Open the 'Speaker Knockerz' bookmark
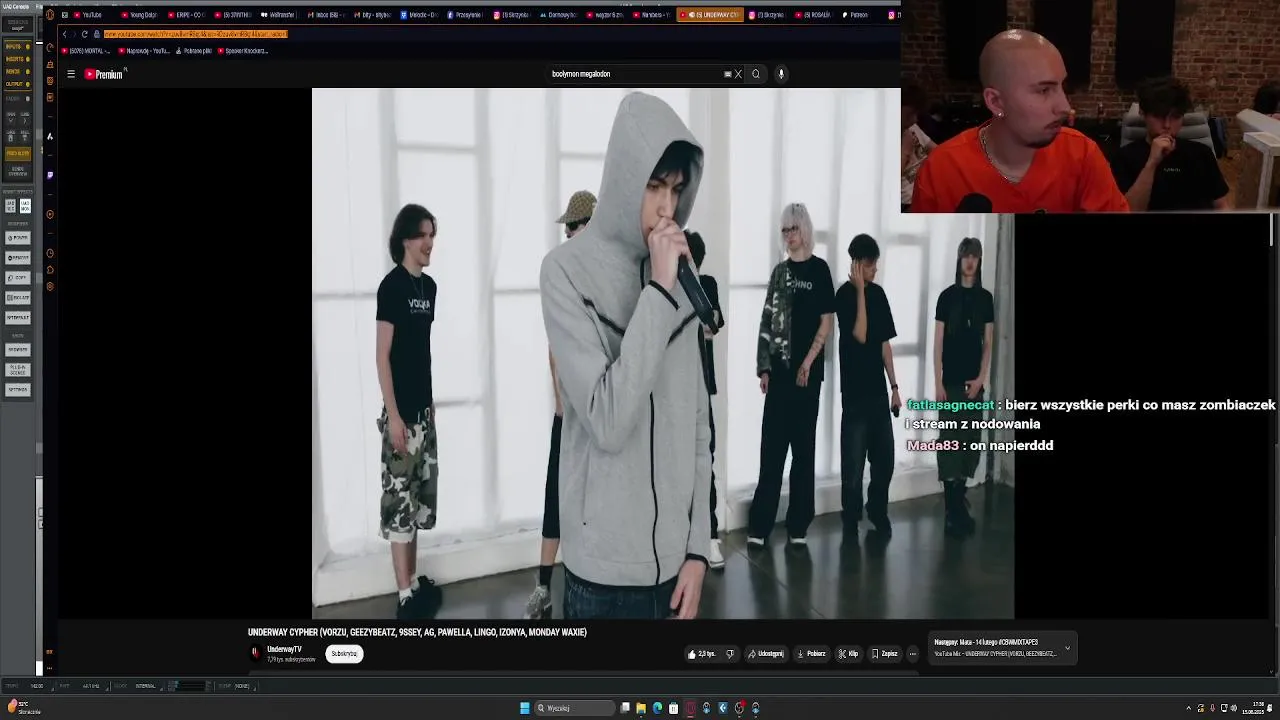Image resolution: width=1280 pixels, height=720 pixels. (x=243, y=51)
